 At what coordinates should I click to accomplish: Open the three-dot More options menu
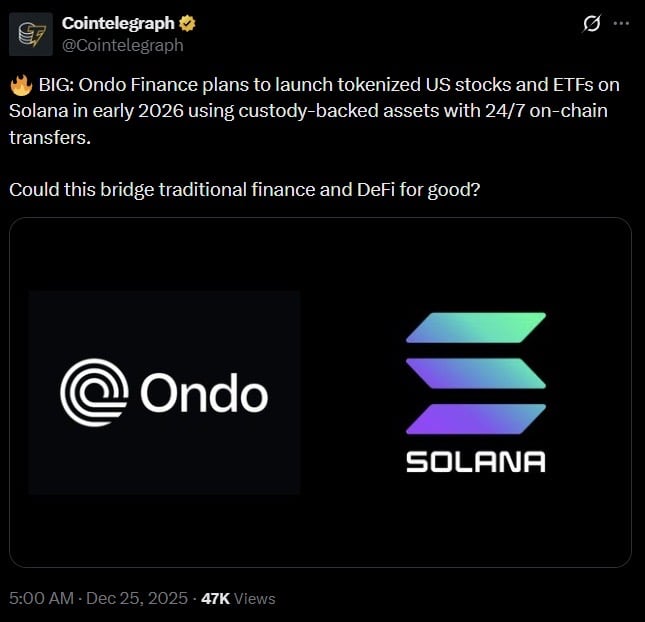[x=623, y=23]
